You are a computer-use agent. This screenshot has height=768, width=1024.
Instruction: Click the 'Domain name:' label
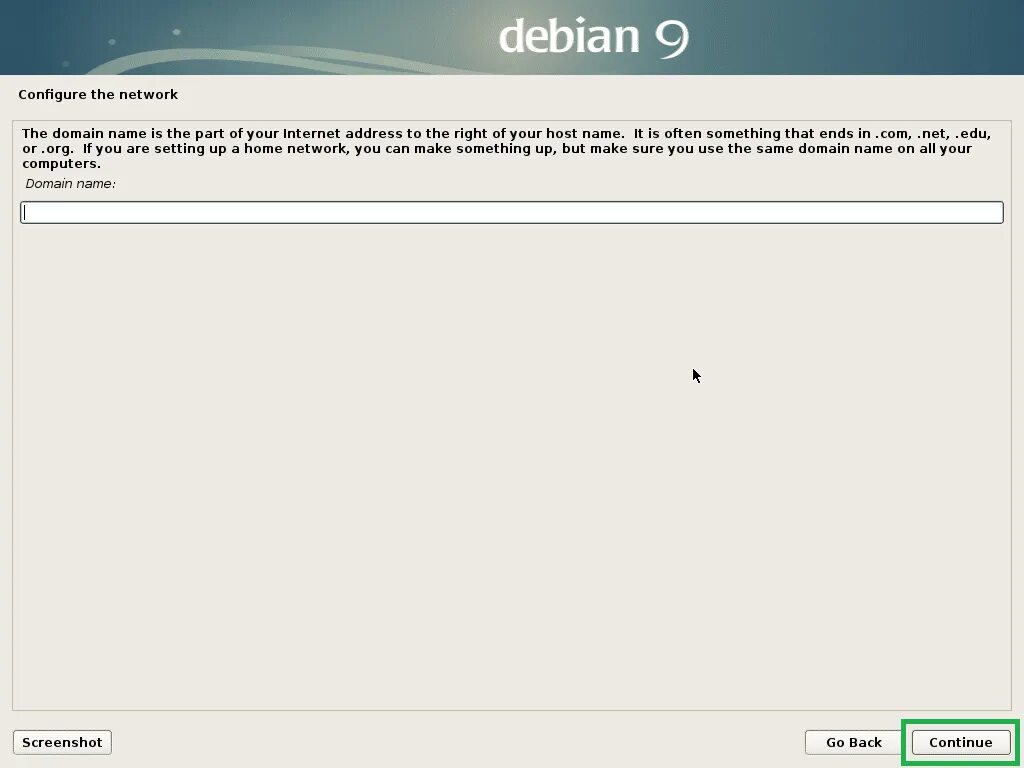pos(71,184)
